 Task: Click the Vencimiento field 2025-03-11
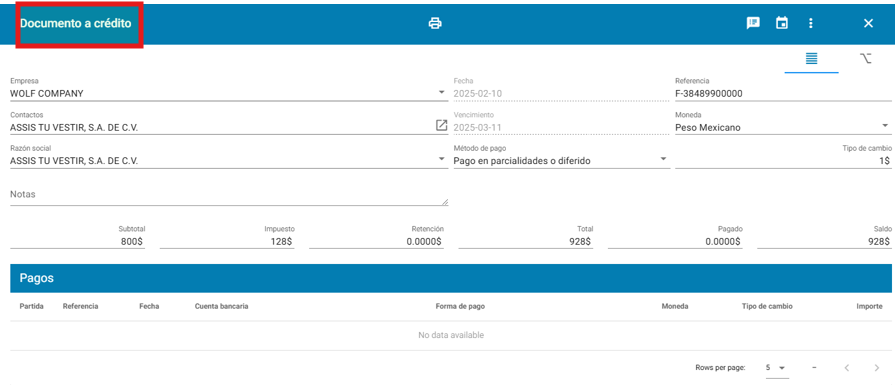[561, 128]
